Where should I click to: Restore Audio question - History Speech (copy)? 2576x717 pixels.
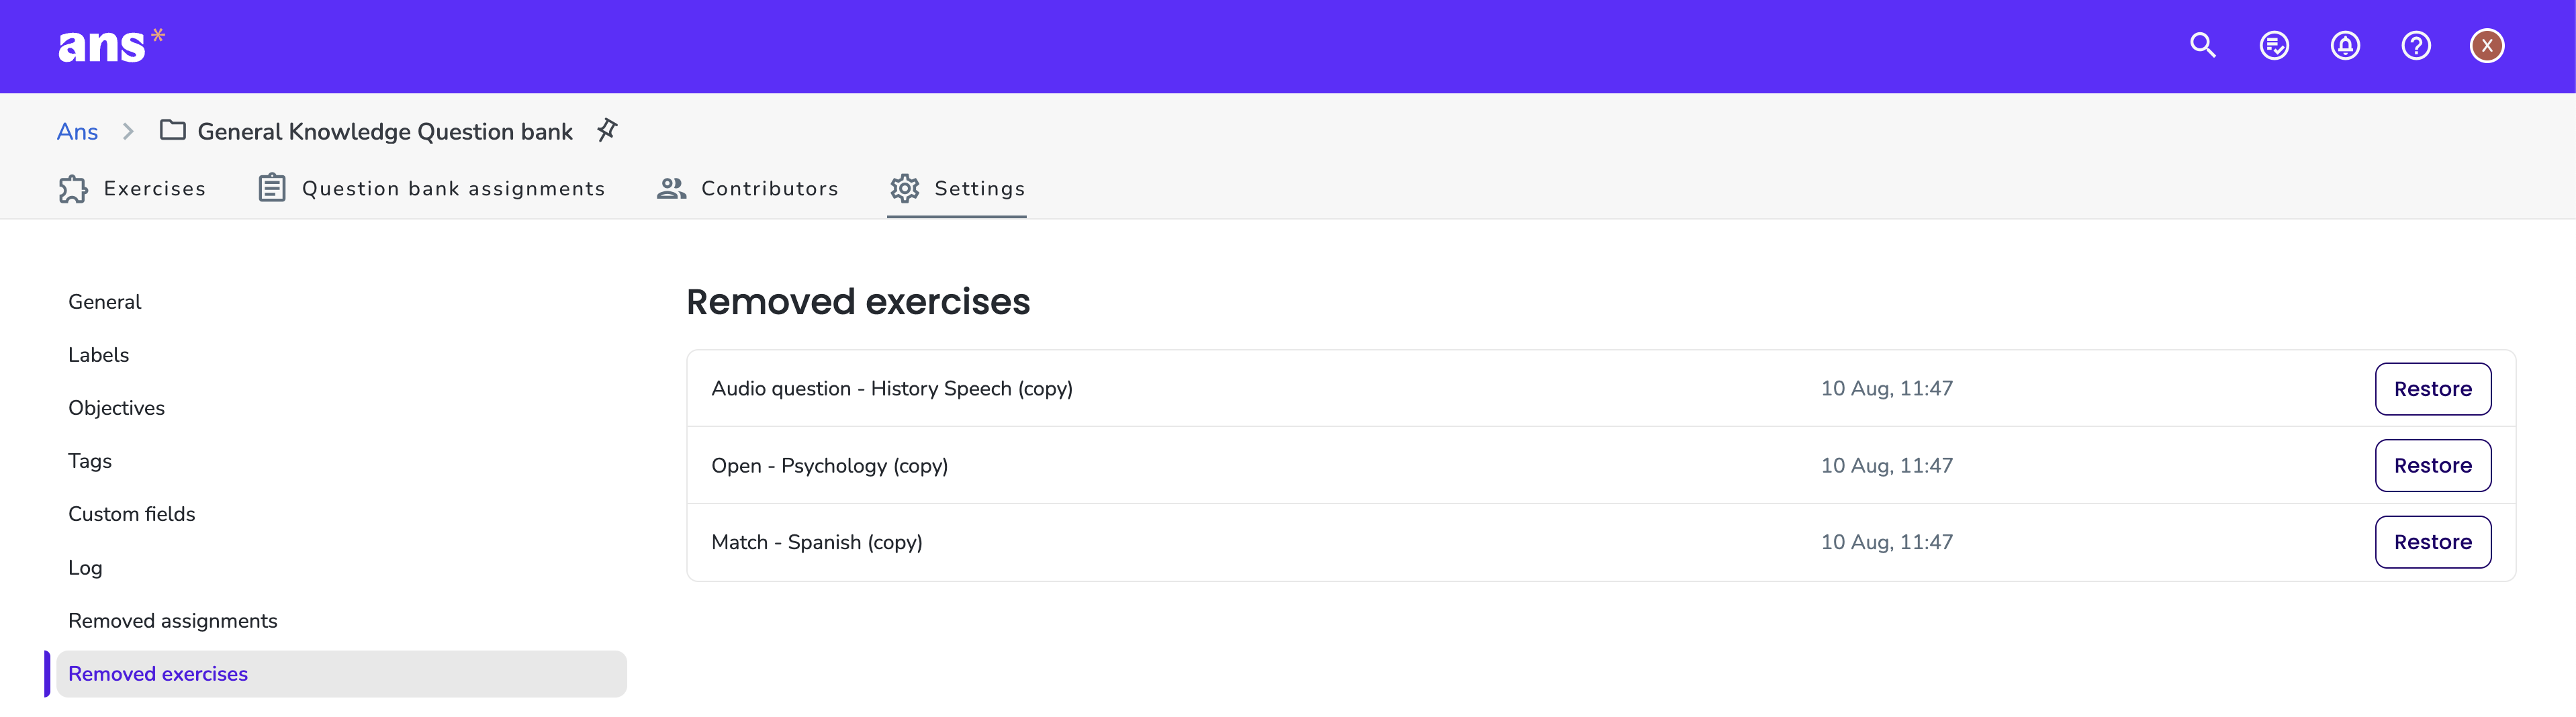(x=2432, y=389)
